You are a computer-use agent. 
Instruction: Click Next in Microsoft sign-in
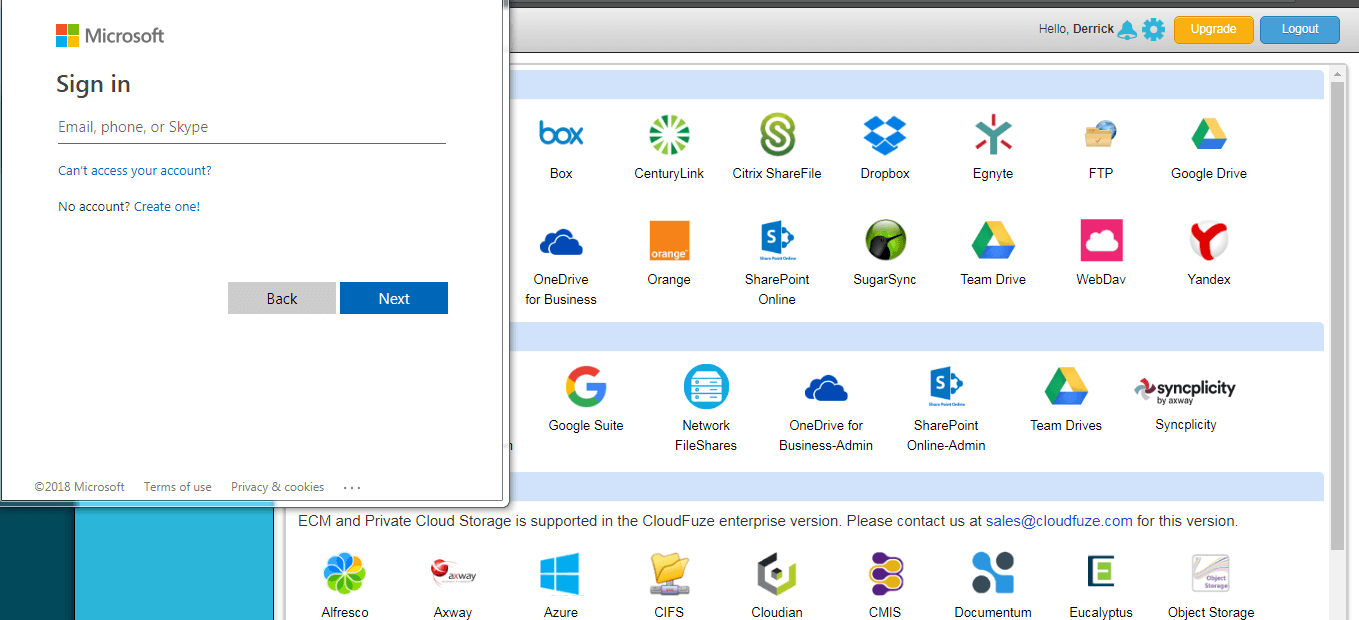click(x=394, y=298)
